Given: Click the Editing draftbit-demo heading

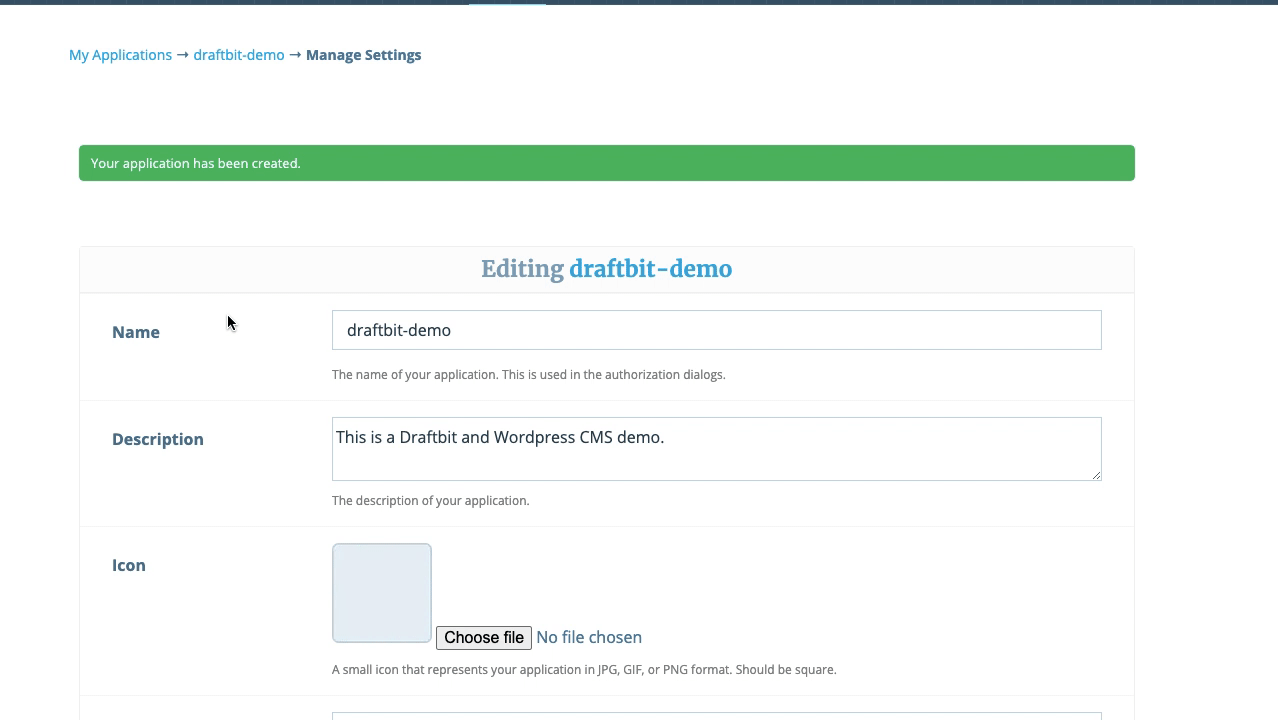Looking at the screenshot, I should click(607, 269).
